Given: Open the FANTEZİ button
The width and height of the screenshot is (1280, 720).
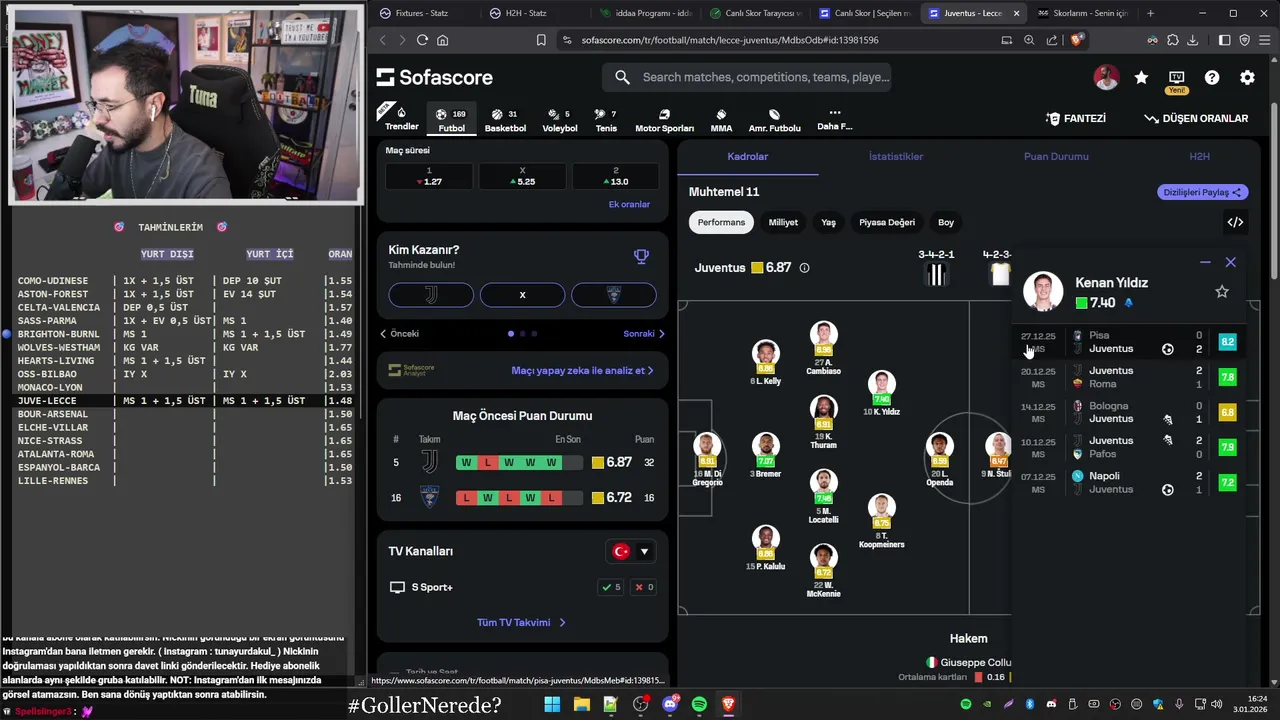Looking at the screenshot, I should point(1076,118).
